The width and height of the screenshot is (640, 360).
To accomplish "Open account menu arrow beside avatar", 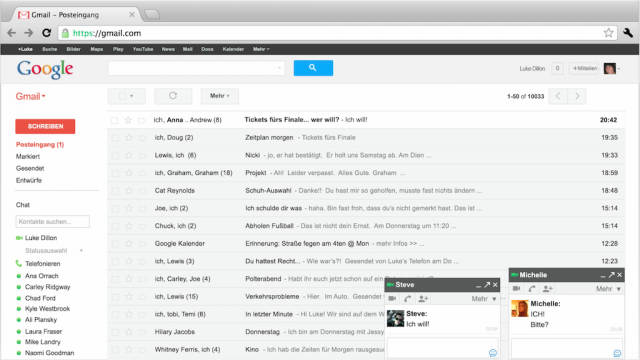I will pyautogui.click(x=619, y=69).
